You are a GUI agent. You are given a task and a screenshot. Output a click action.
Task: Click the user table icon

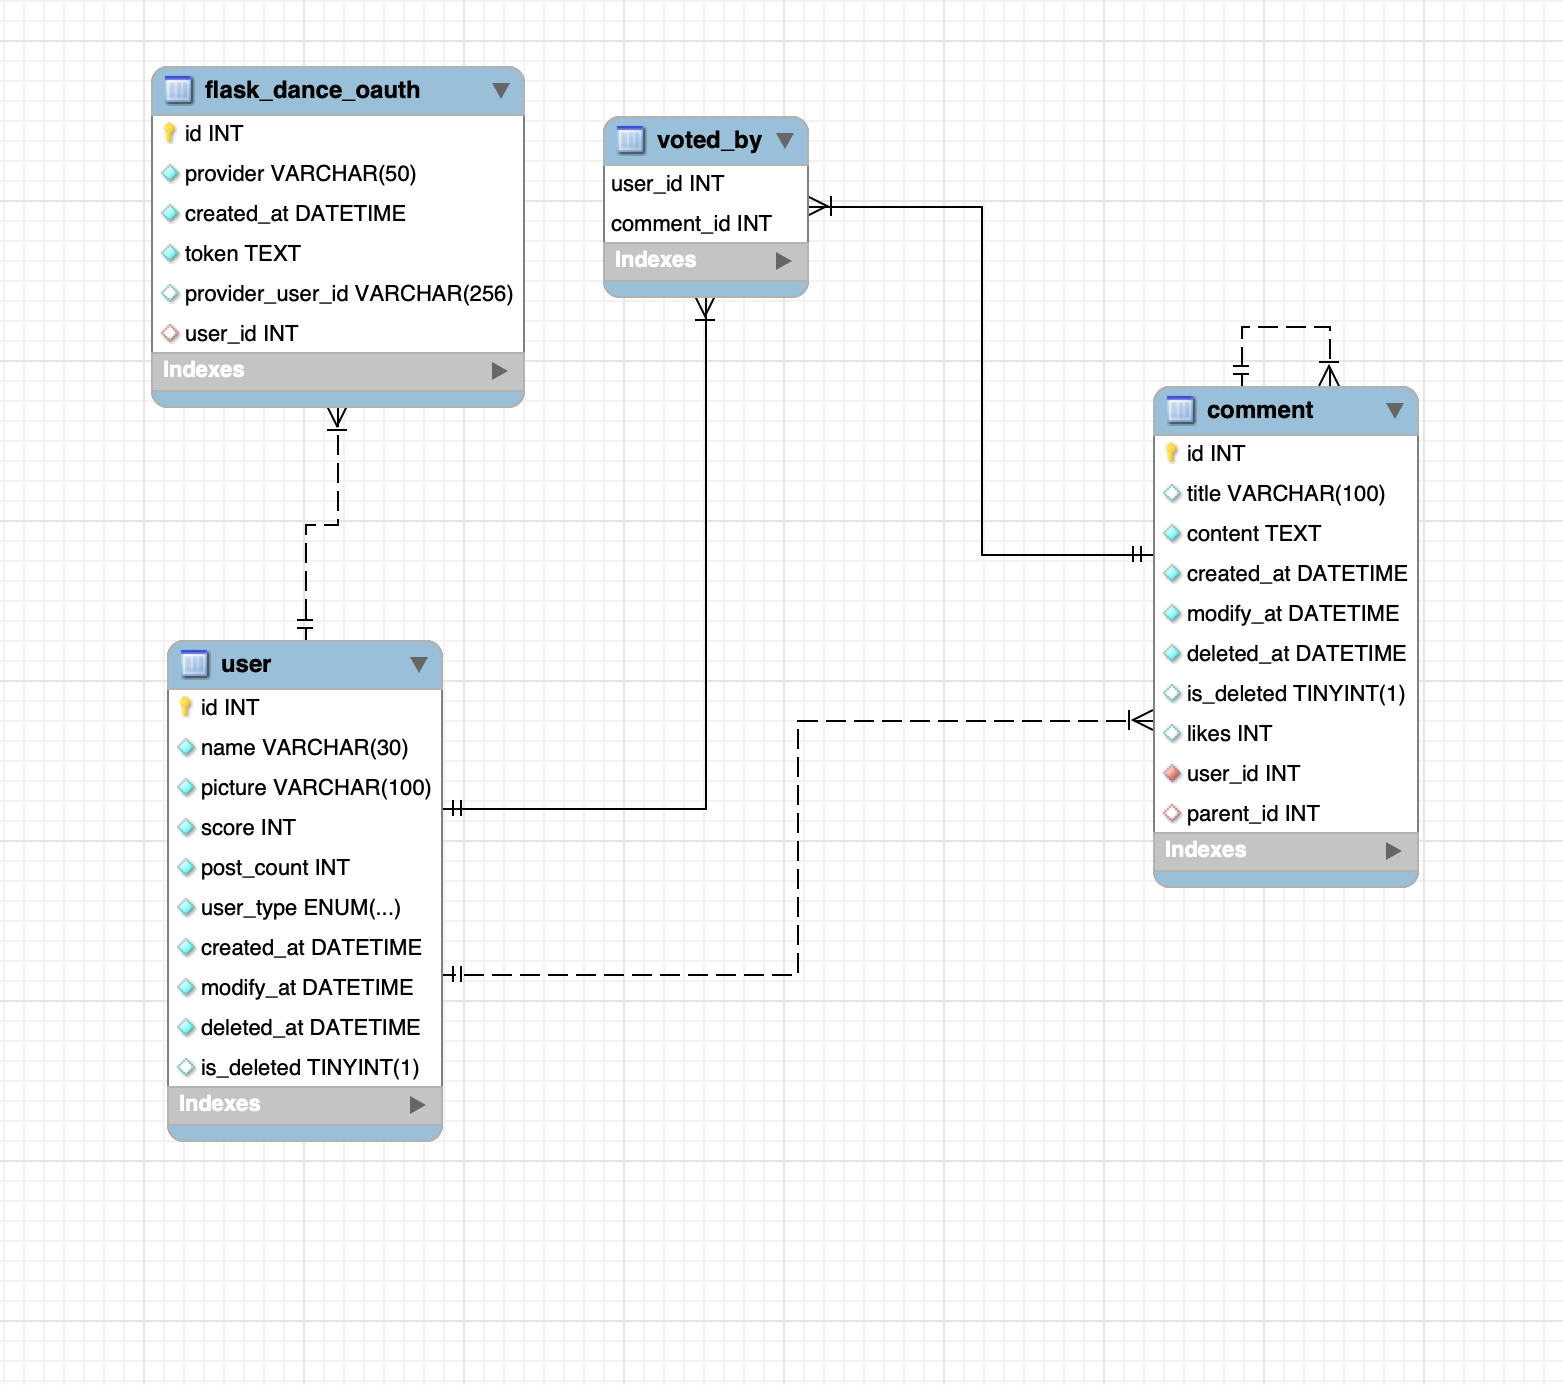click(x=194, y=664)
